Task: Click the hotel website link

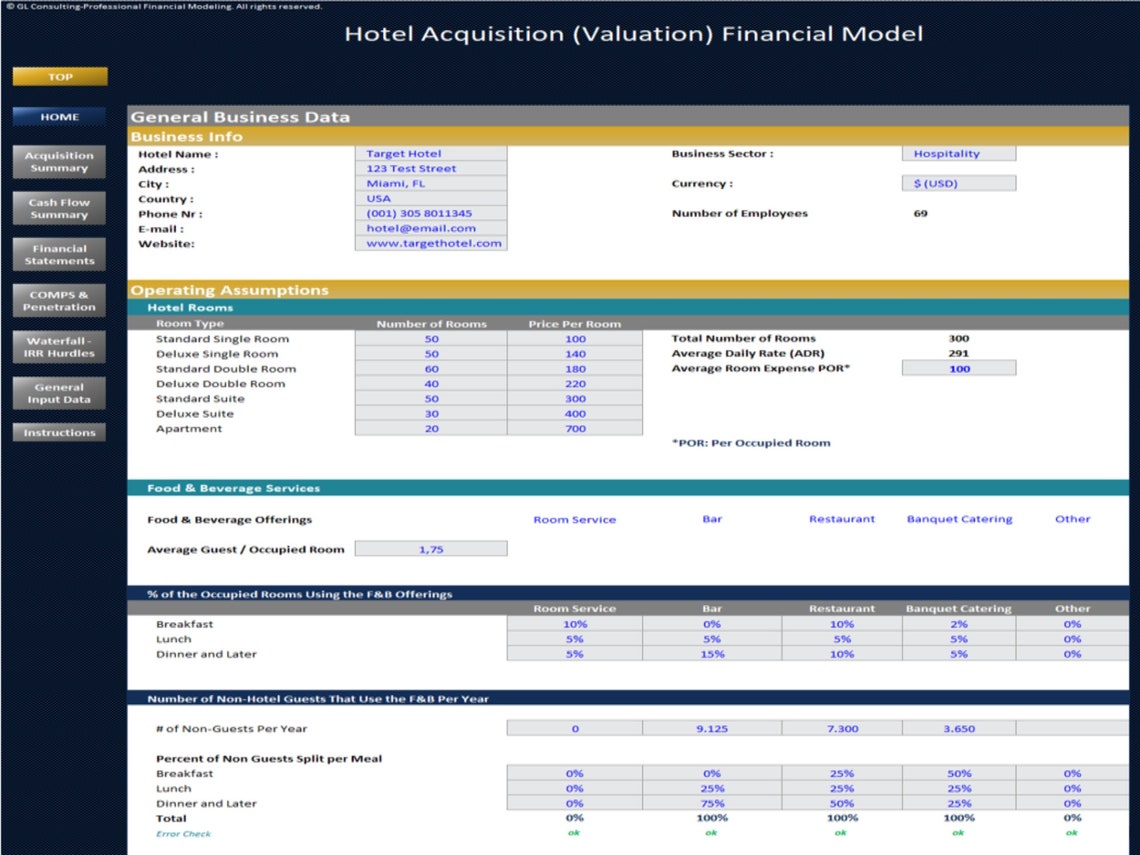Action: [430, 243]
